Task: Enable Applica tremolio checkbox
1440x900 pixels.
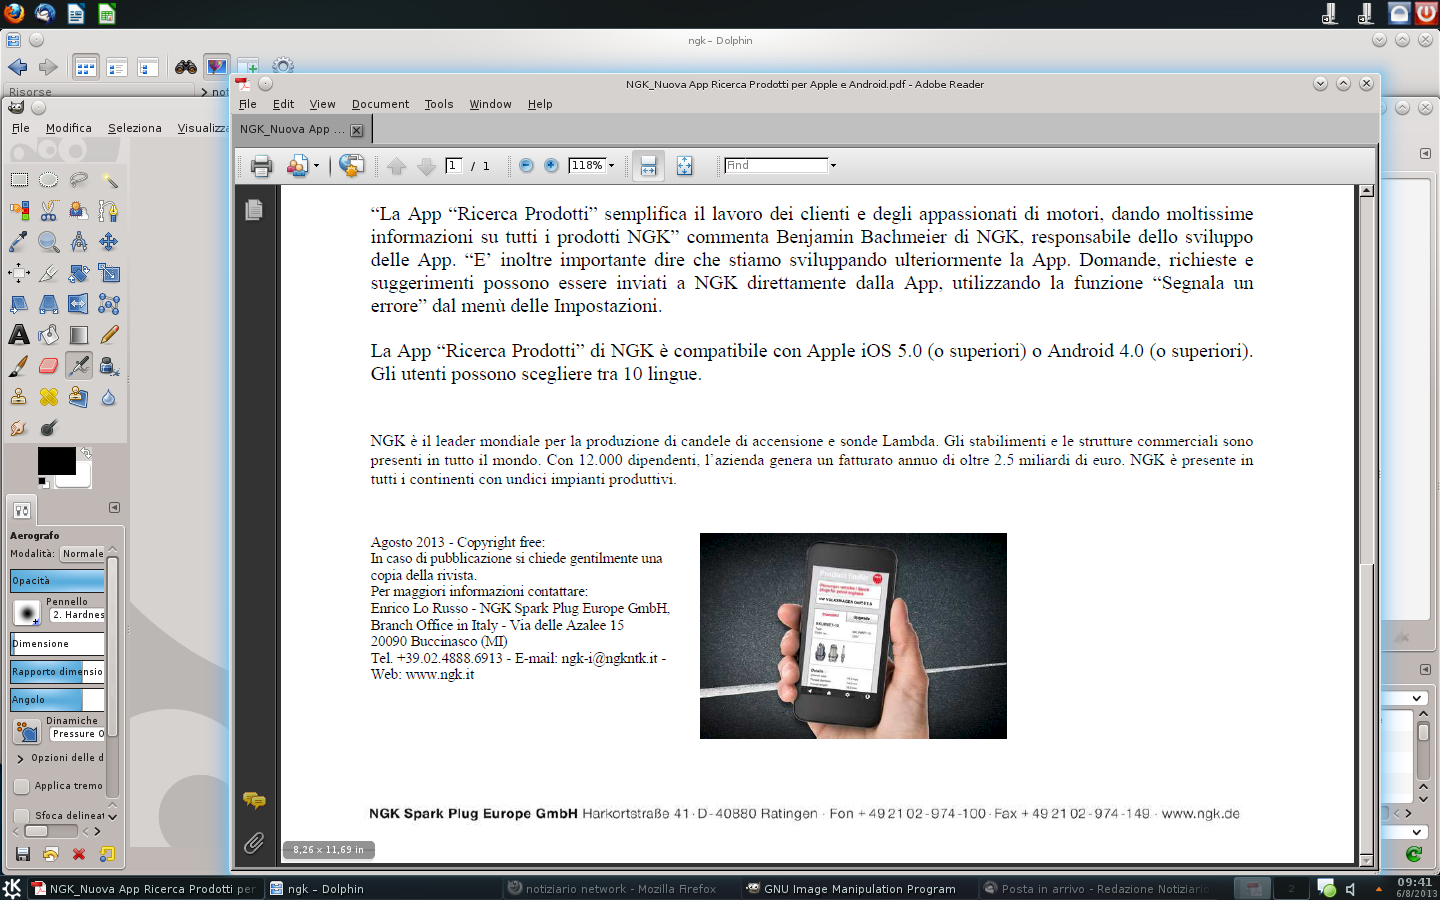Action: (21, 786)
